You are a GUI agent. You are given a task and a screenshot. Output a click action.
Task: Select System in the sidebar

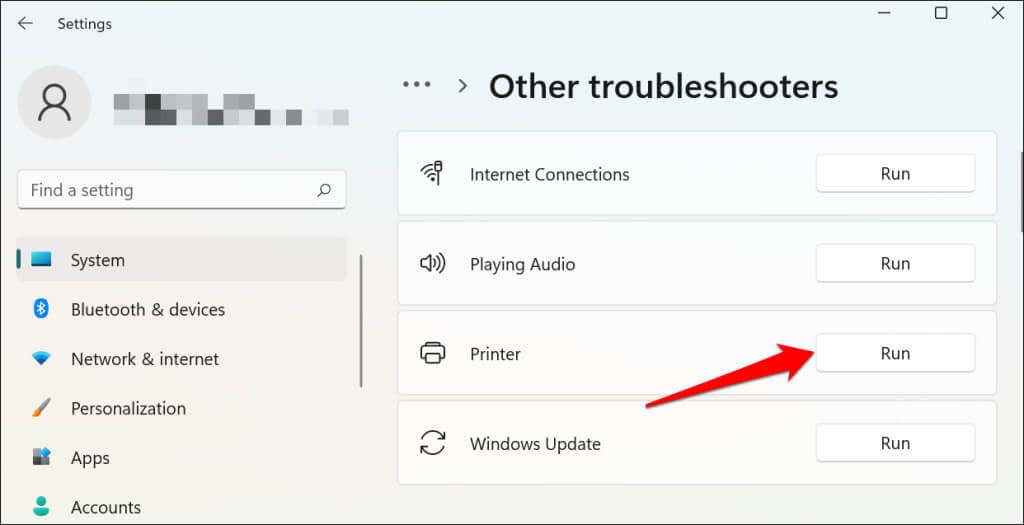click(182, 259)
